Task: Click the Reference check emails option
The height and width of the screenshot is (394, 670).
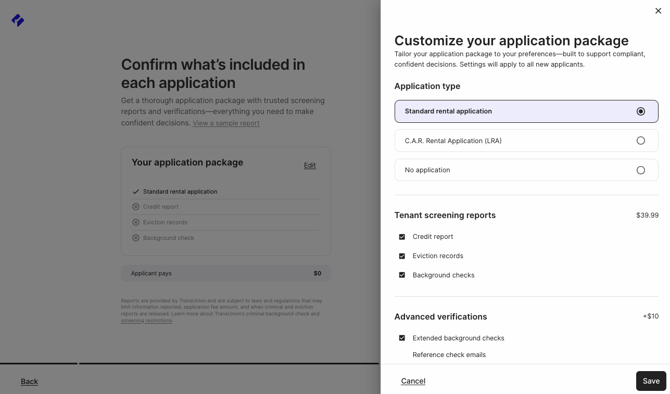Action: (449, 355)
